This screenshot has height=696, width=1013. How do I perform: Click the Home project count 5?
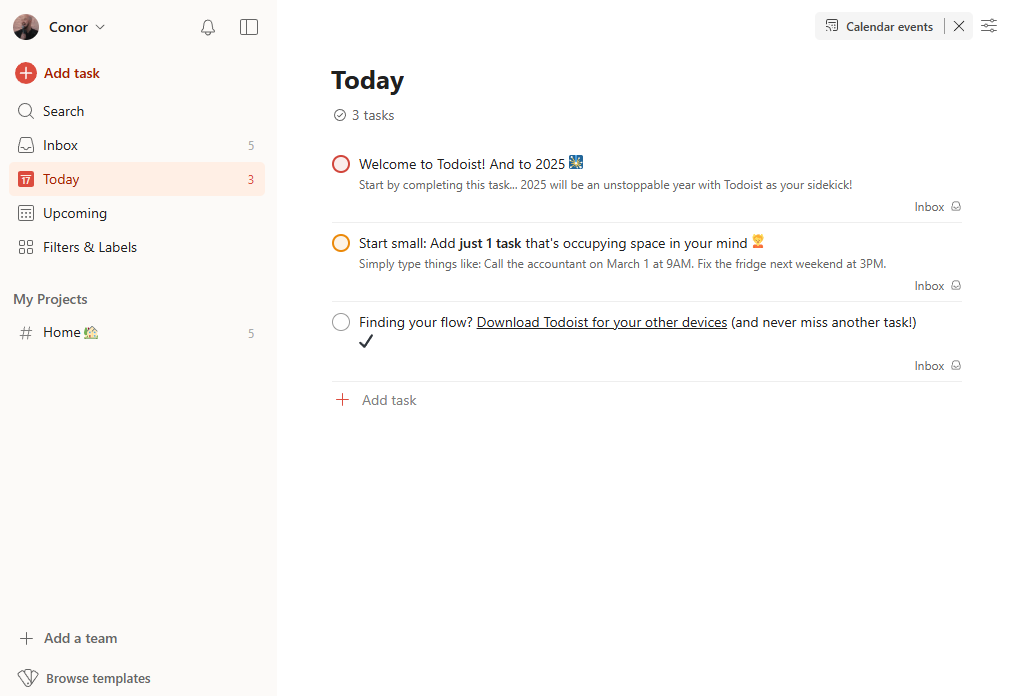pos(251,333)
